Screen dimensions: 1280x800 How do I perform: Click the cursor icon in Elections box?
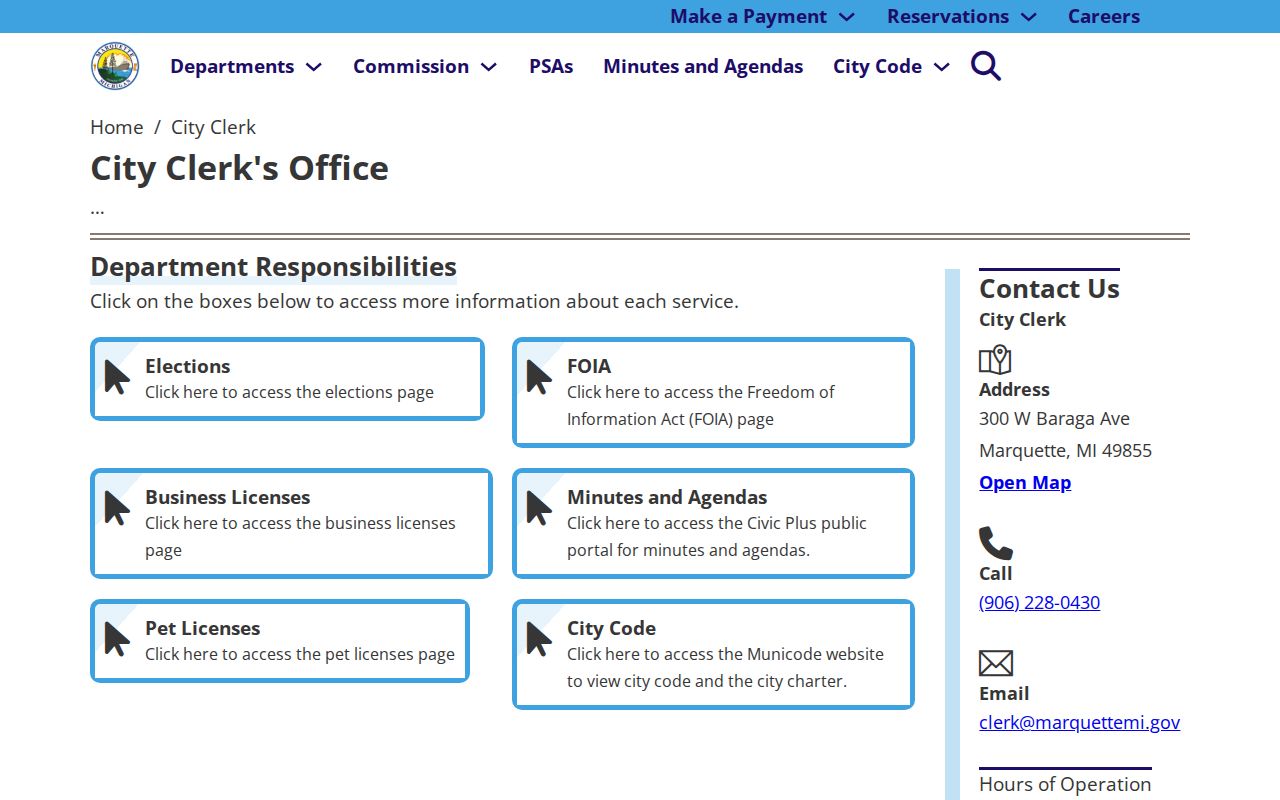117,377
